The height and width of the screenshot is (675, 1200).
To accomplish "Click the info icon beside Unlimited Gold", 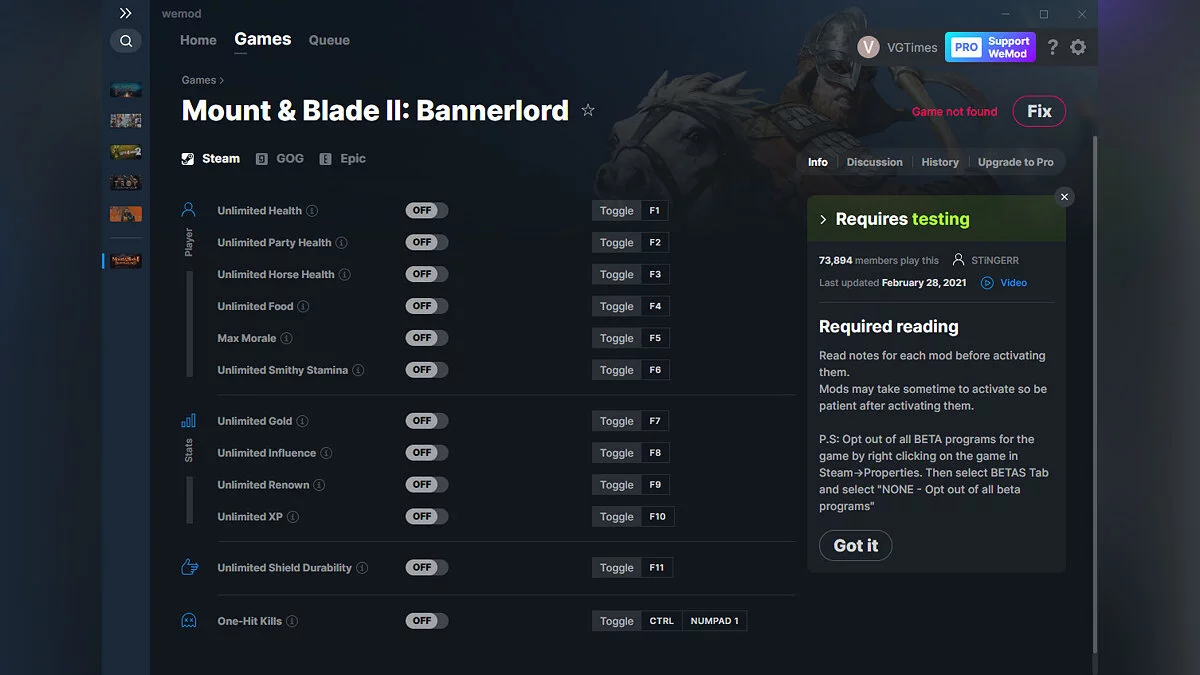I will (x=301, y=421).
